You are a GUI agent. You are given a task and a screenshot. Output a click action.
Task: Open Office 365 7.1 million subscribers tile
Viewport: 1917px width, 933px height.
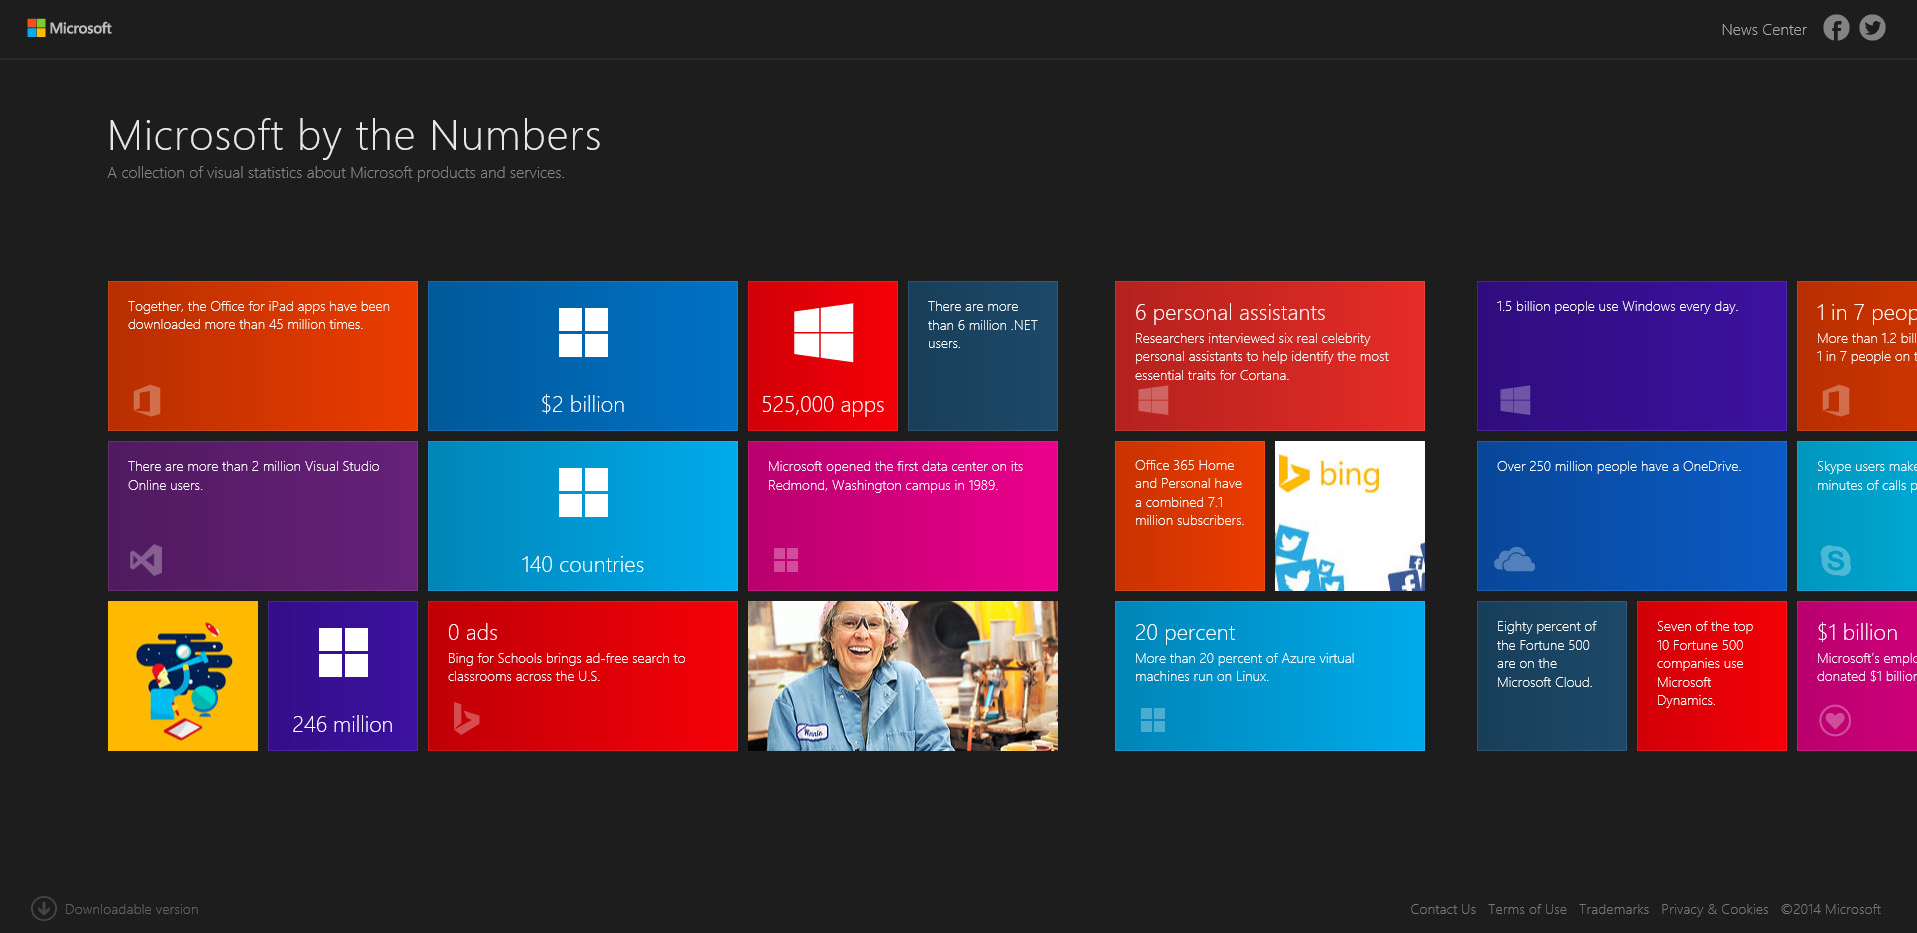[1190, 516]
